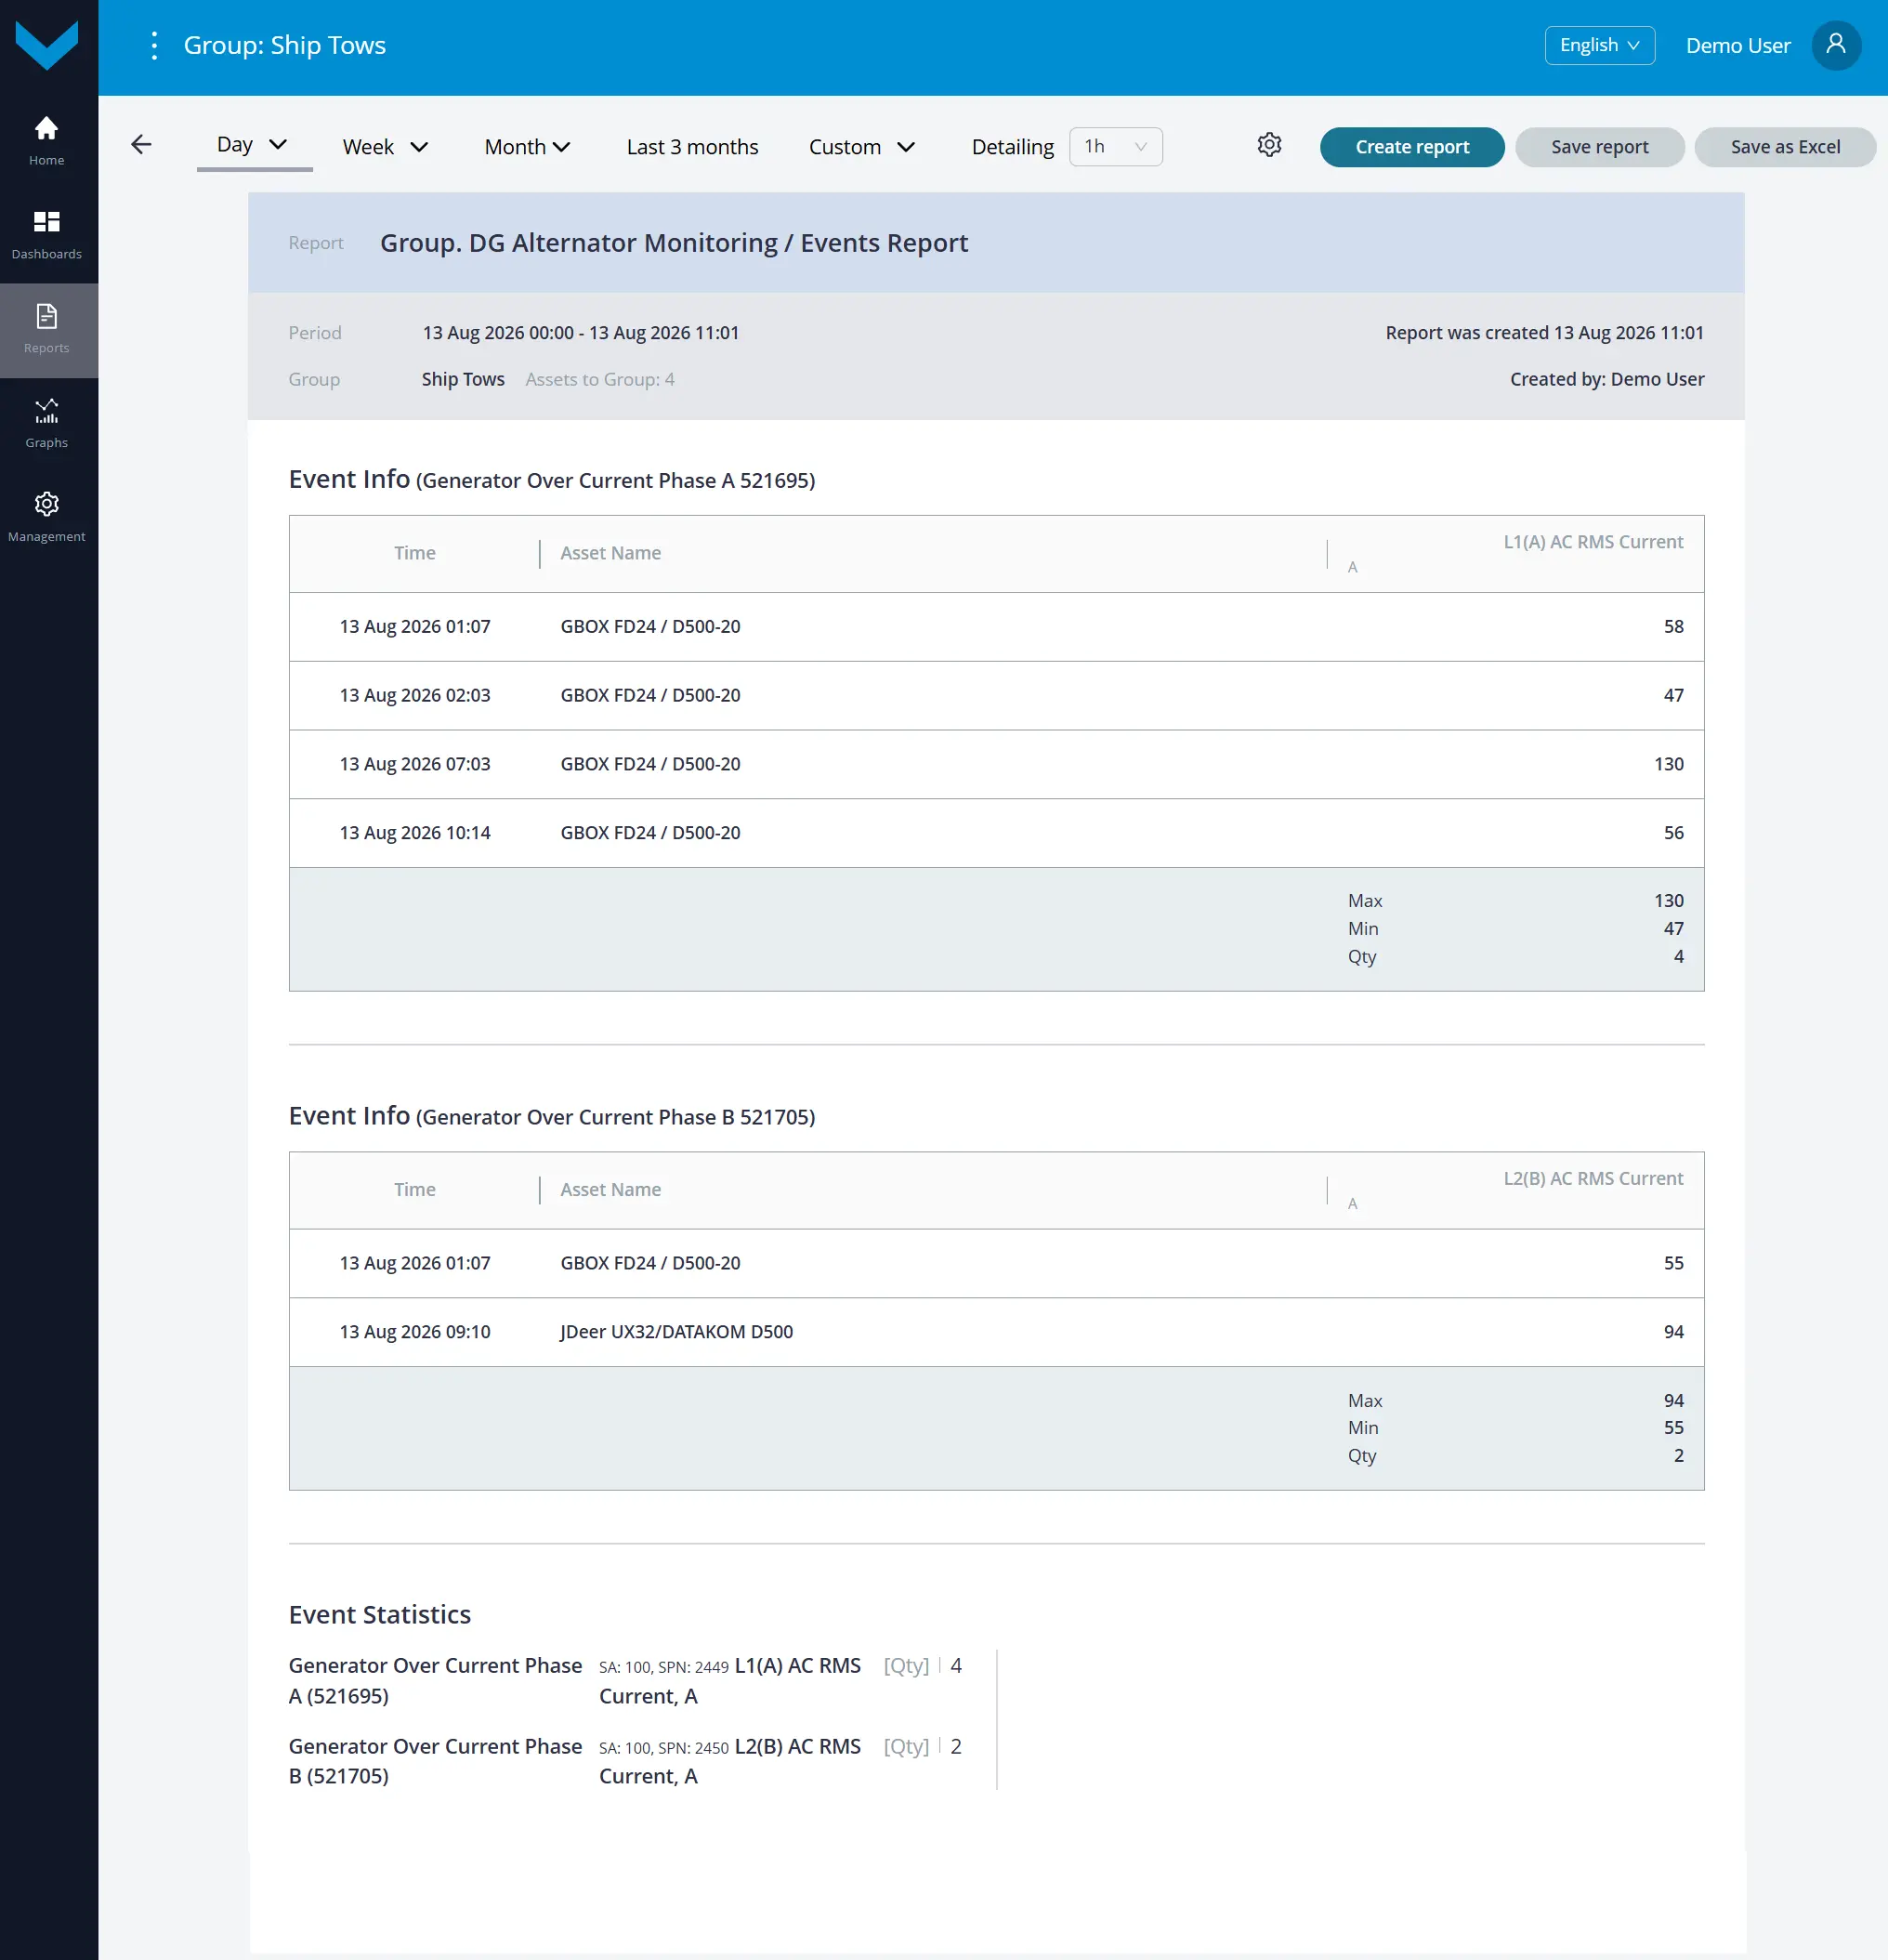Screen dimensions: 1888x1960
Task: Click the value 58 in Phase A table
Action: (1673, 627)
